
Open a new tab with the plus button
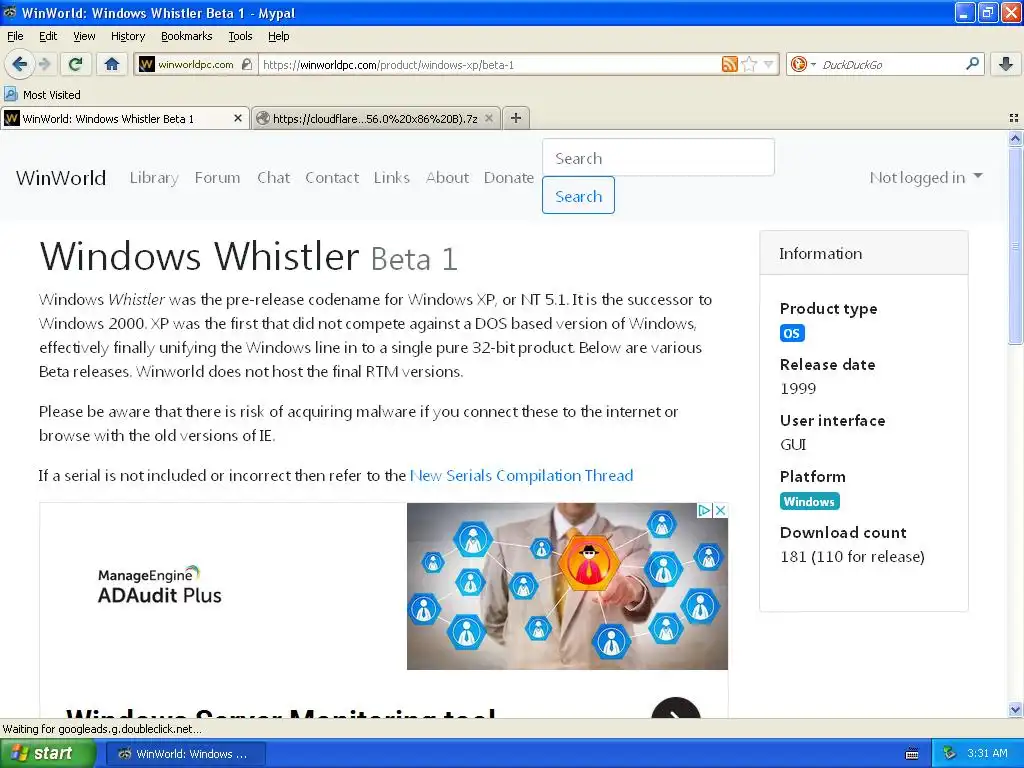point(516,118)
